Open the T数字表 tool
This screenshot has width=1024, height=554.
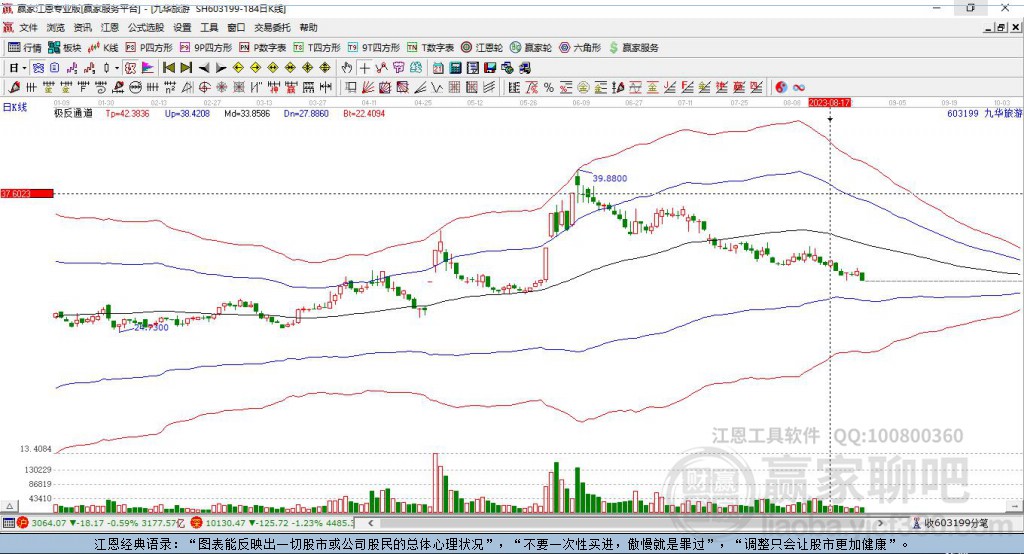pyautogui.click(x=430, y=48)
